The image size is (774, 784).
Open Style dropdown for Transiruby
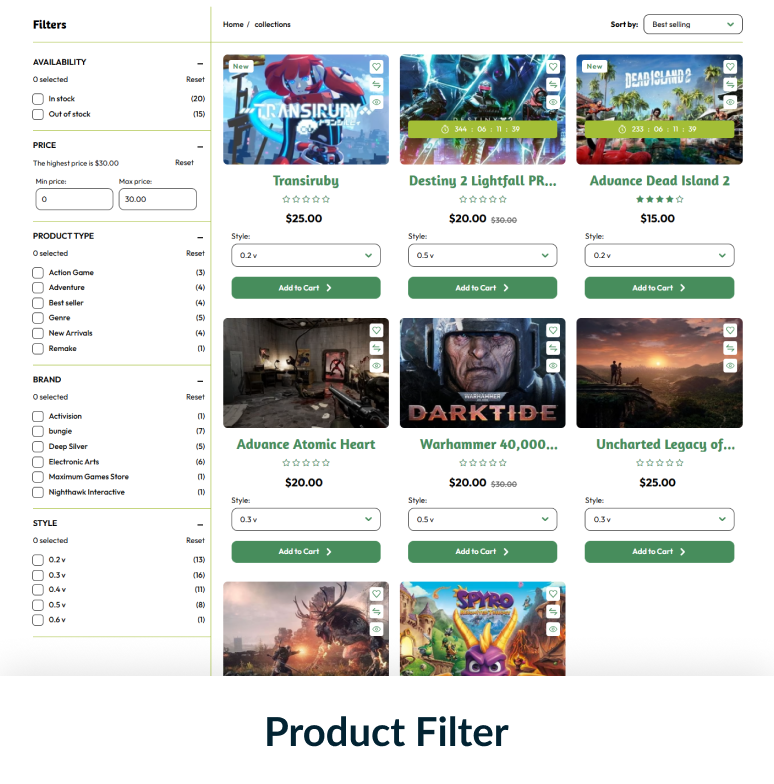306,256
